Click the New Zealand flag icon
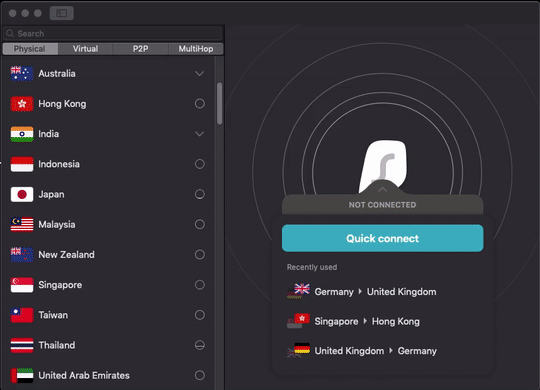 tap(22, 255)
